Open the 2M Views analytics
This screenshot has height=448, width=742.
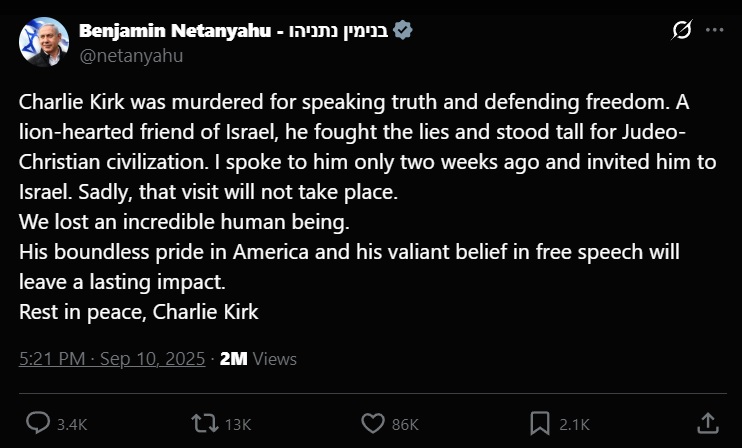pos(258,359)
